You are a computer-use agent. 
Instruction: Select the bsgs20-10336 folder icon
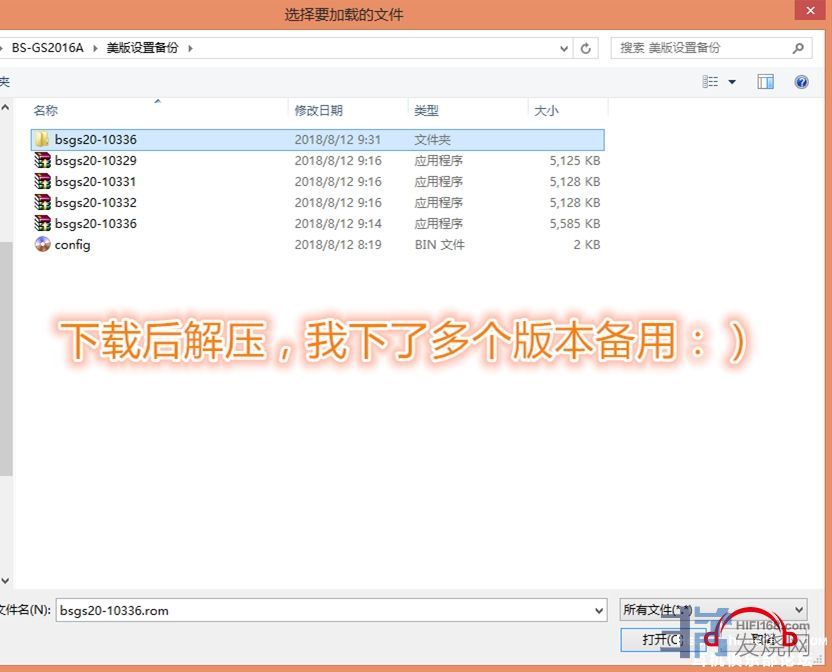click(x=42, y=140)
